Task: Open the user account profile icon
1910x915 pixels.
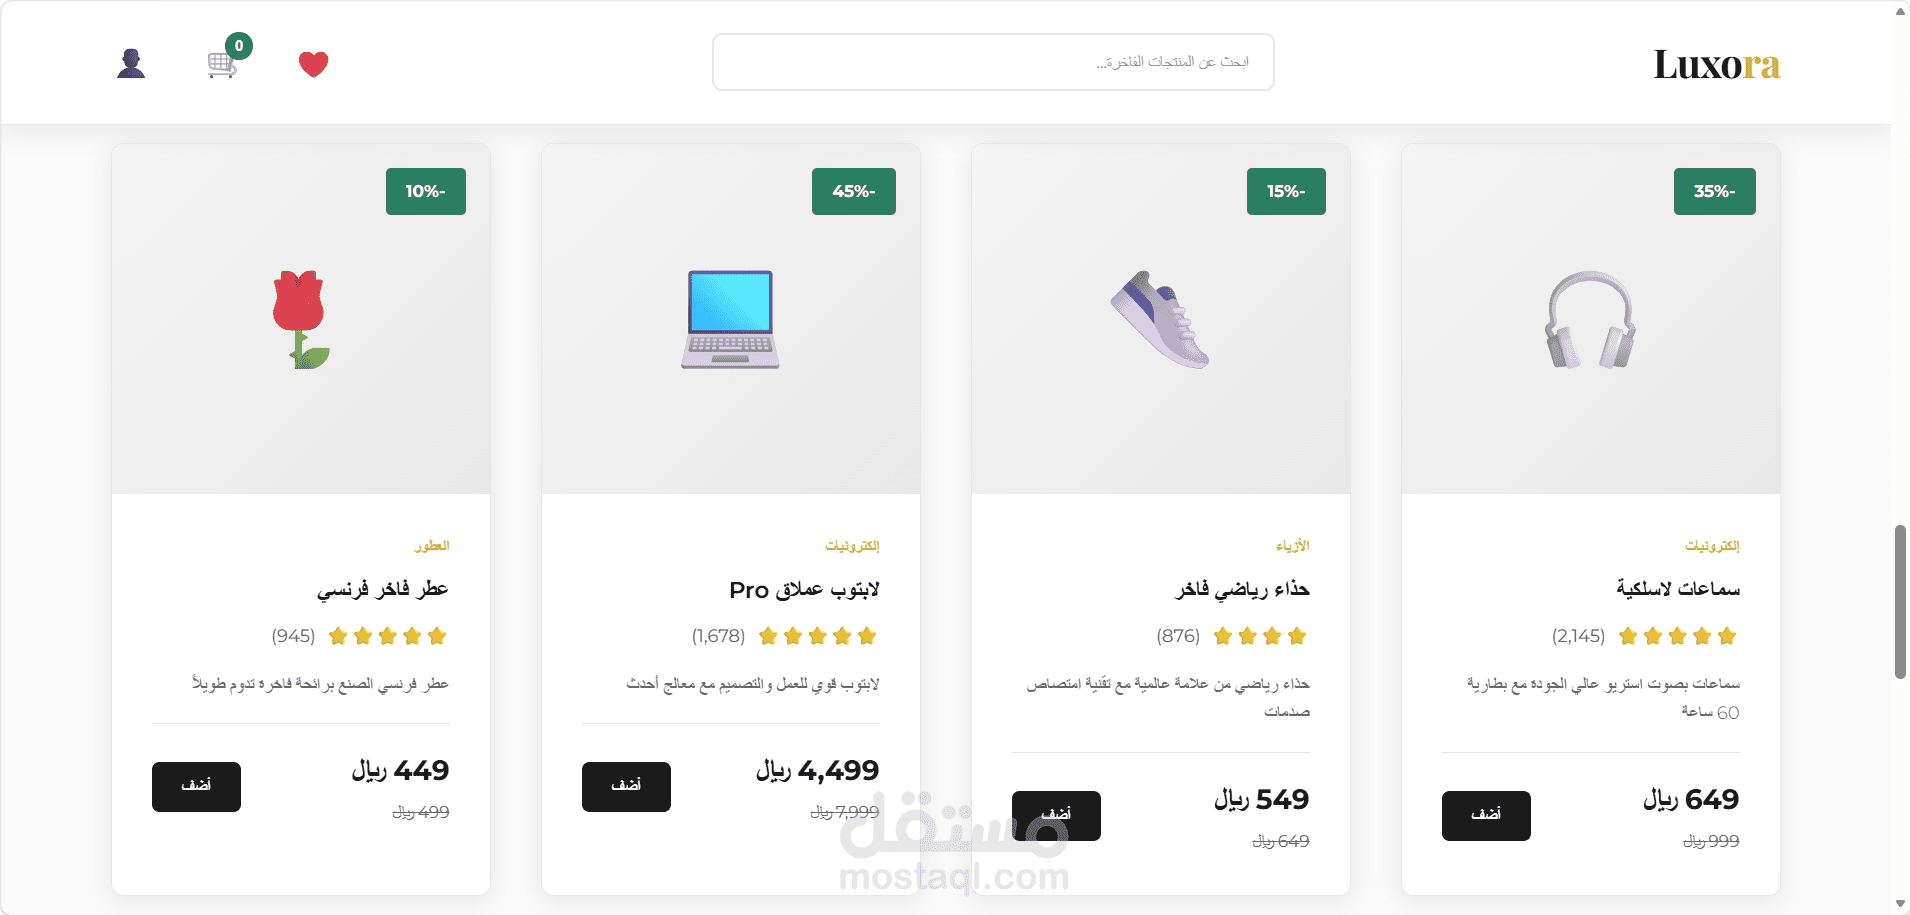Action: pyautogui.click(x=131, y=64)
